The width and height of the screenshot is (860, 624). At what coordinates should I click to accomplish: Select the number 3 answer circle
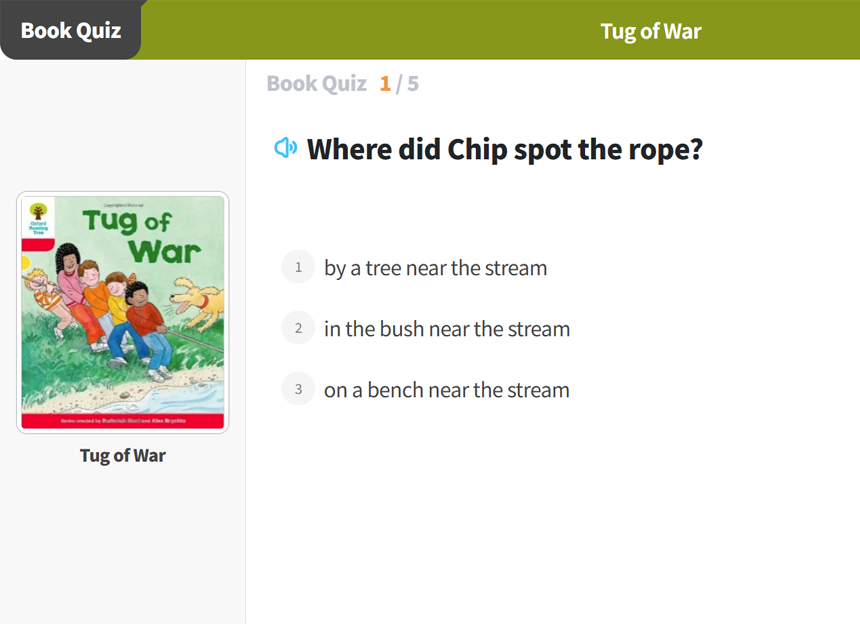point(298,389)
